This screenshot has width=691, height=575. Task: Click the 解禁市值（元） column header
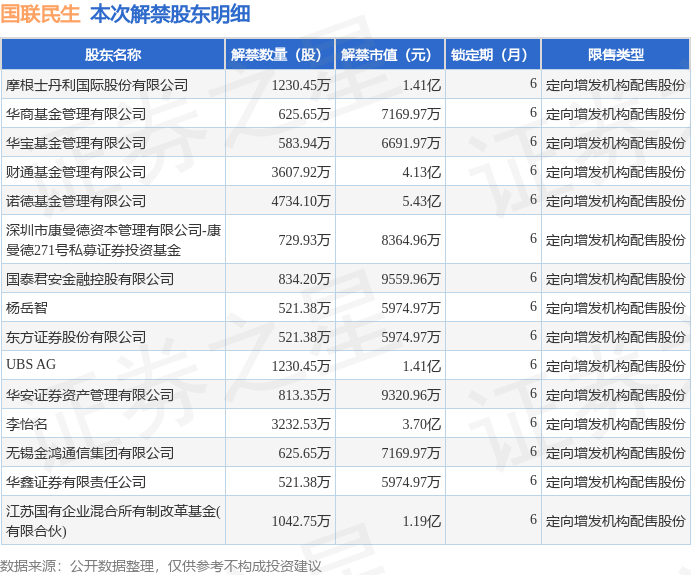click(x=390, y=55)
